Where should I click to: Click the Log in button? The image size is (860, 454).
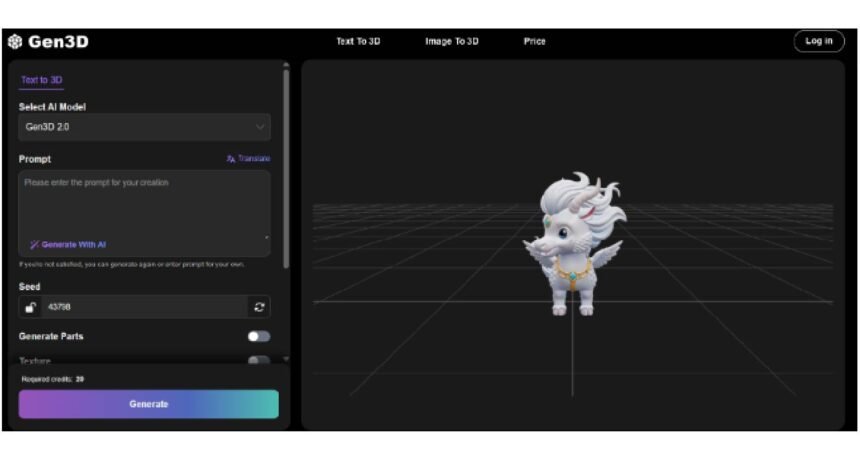coord(818,41)
